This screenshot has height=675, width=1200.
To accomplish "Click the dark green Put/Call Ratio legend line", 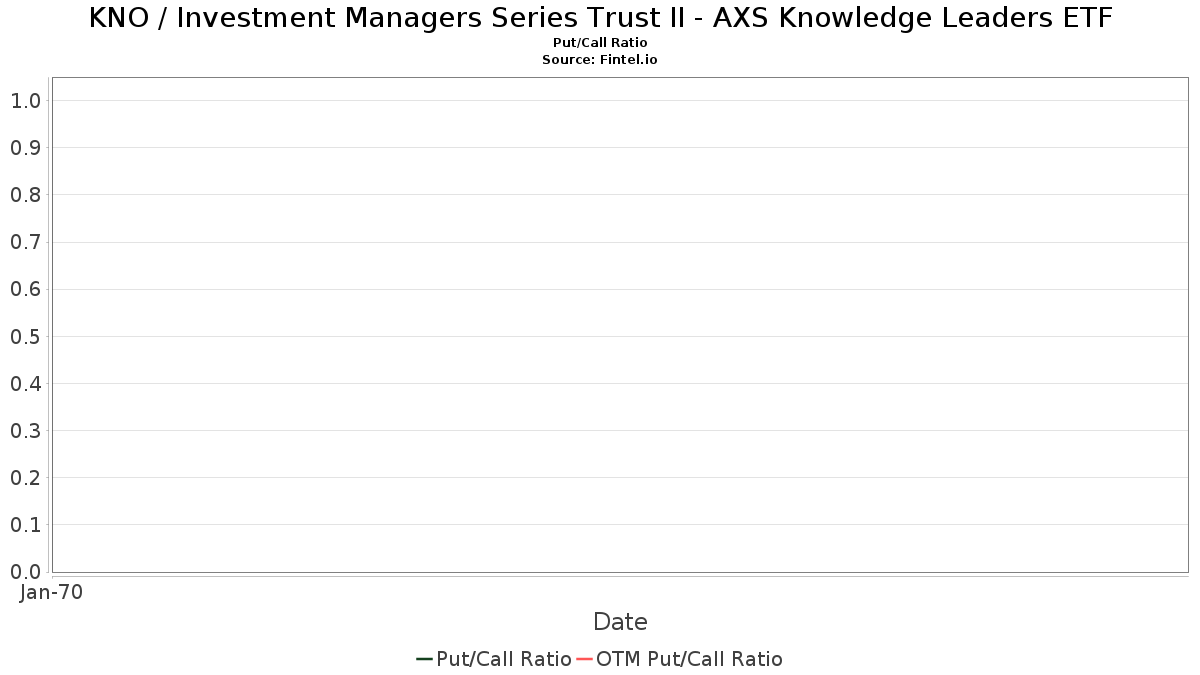I will [425, 659].
